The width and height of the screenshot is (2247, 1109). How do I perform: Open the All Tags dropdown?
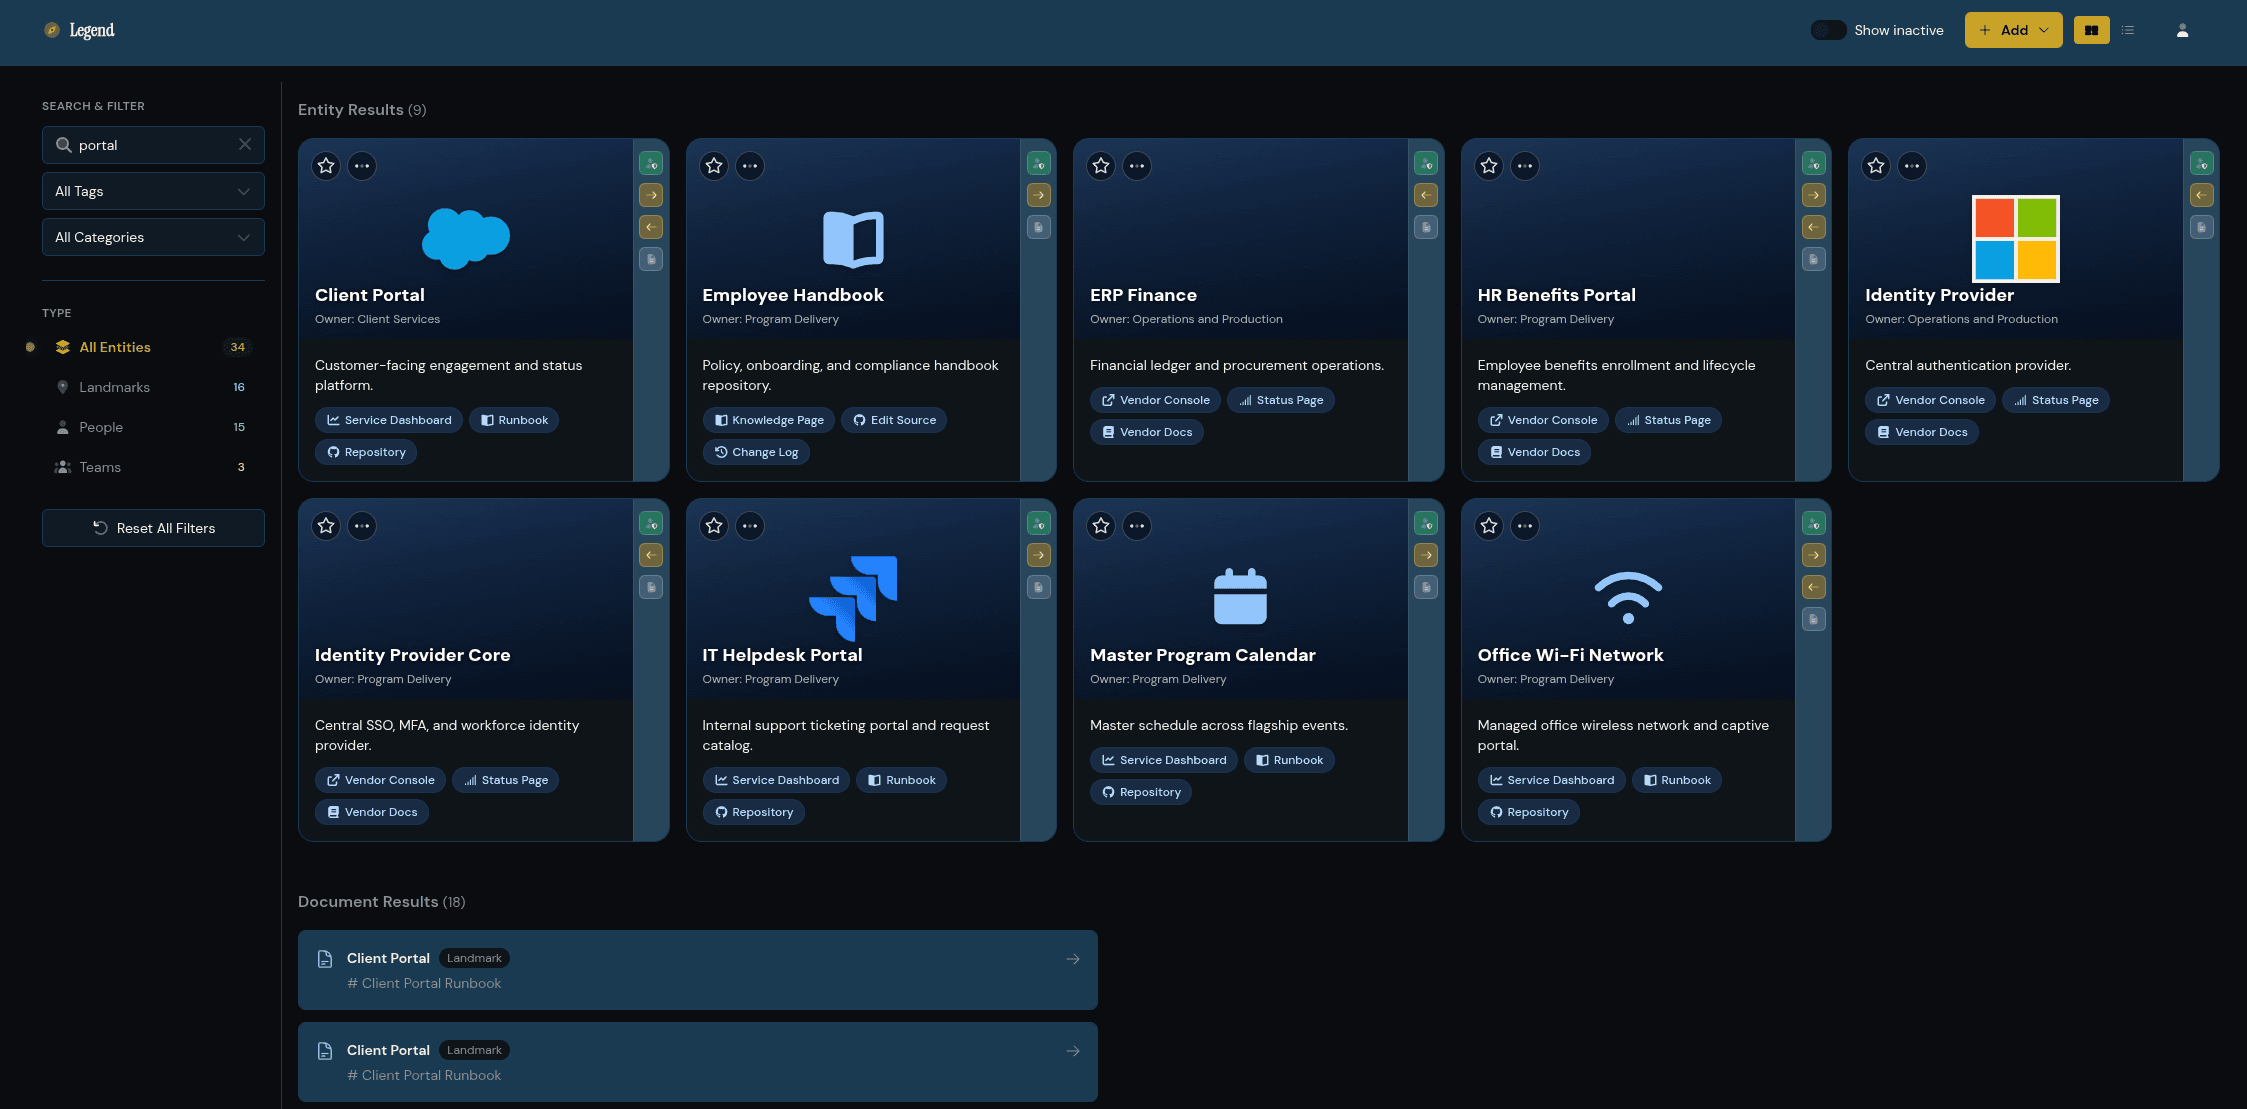click(153, 191)
